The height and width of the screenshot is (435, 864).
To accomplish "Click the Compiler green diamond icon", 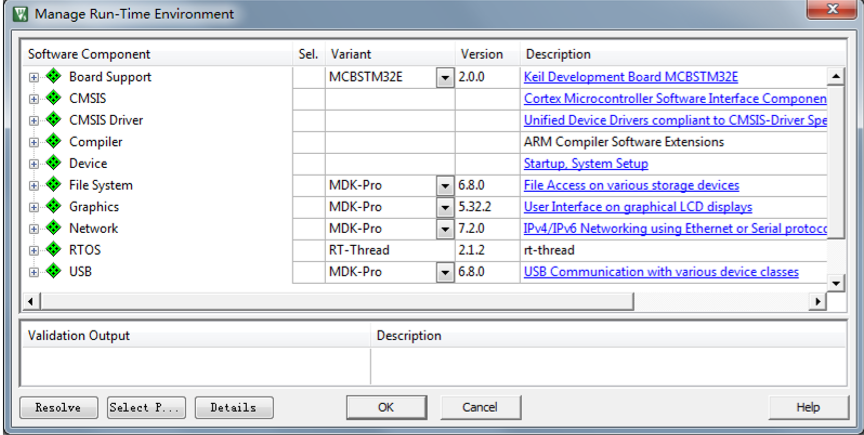I will 53,141.
